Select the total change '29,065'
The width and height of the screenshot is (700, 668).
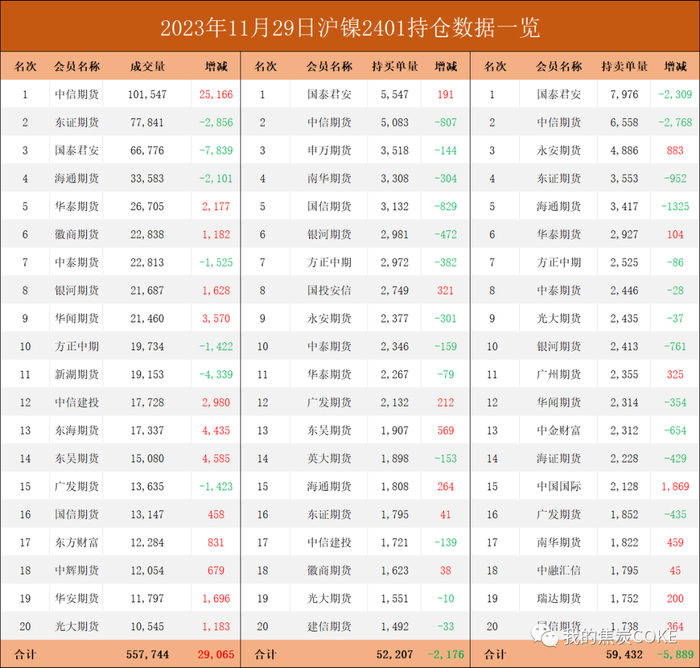[216, 655]
